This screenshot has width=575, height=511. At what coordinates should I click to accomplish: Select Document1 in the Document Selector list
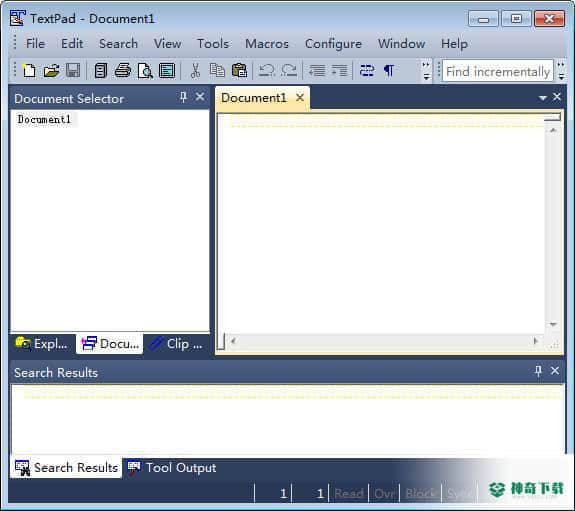[x=44, y=120]
